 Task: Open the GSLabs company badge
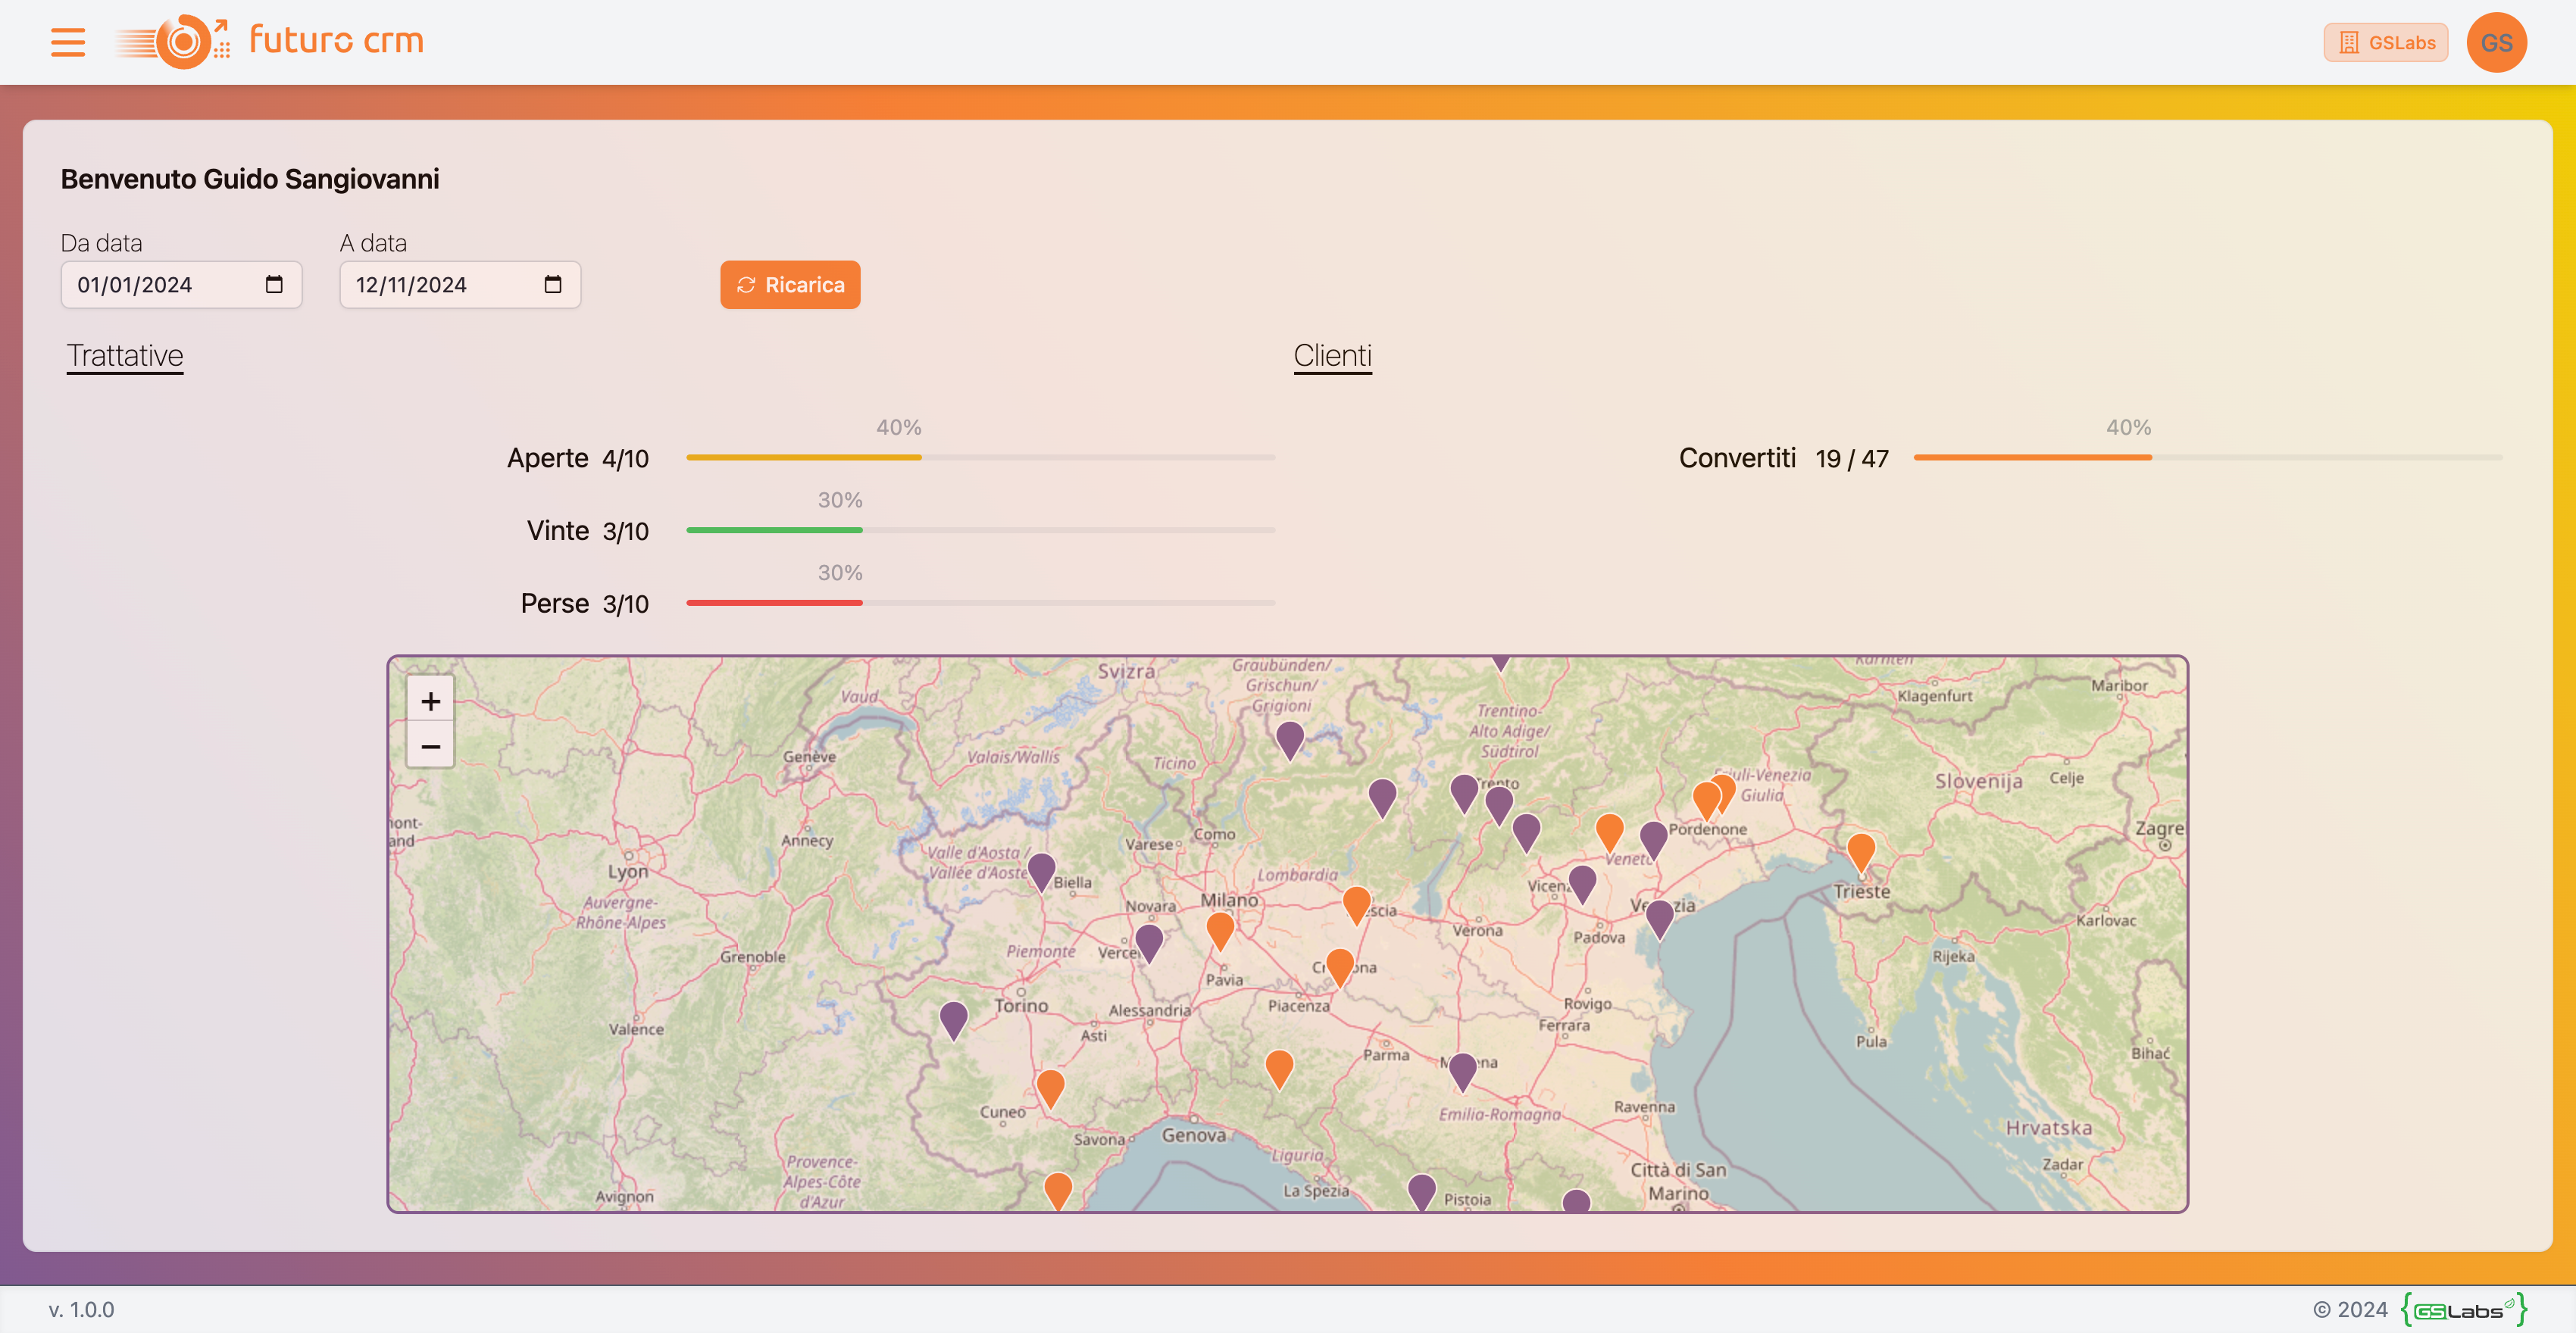[2385, 42]
